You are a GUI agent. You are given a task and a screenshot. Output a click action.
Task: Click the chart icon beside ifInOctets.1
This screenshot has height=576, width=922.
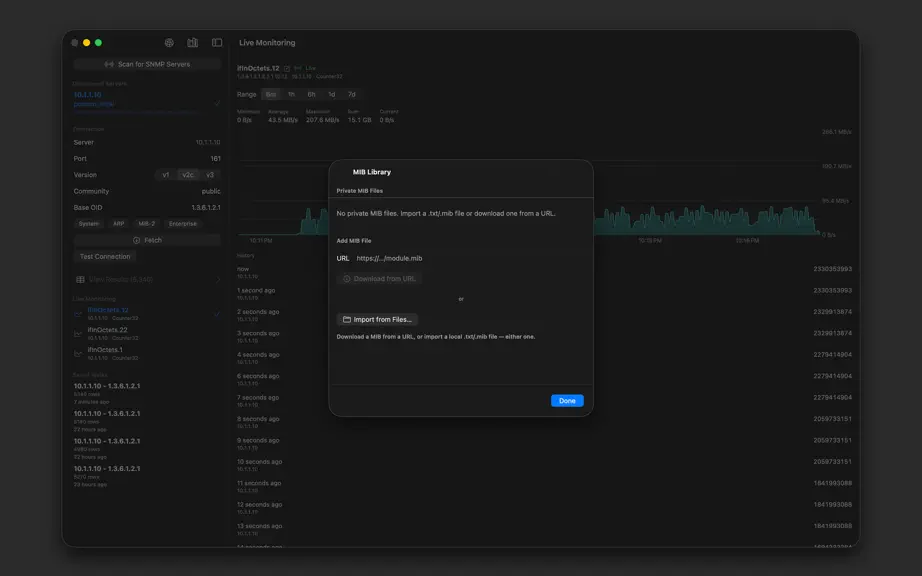78,353
